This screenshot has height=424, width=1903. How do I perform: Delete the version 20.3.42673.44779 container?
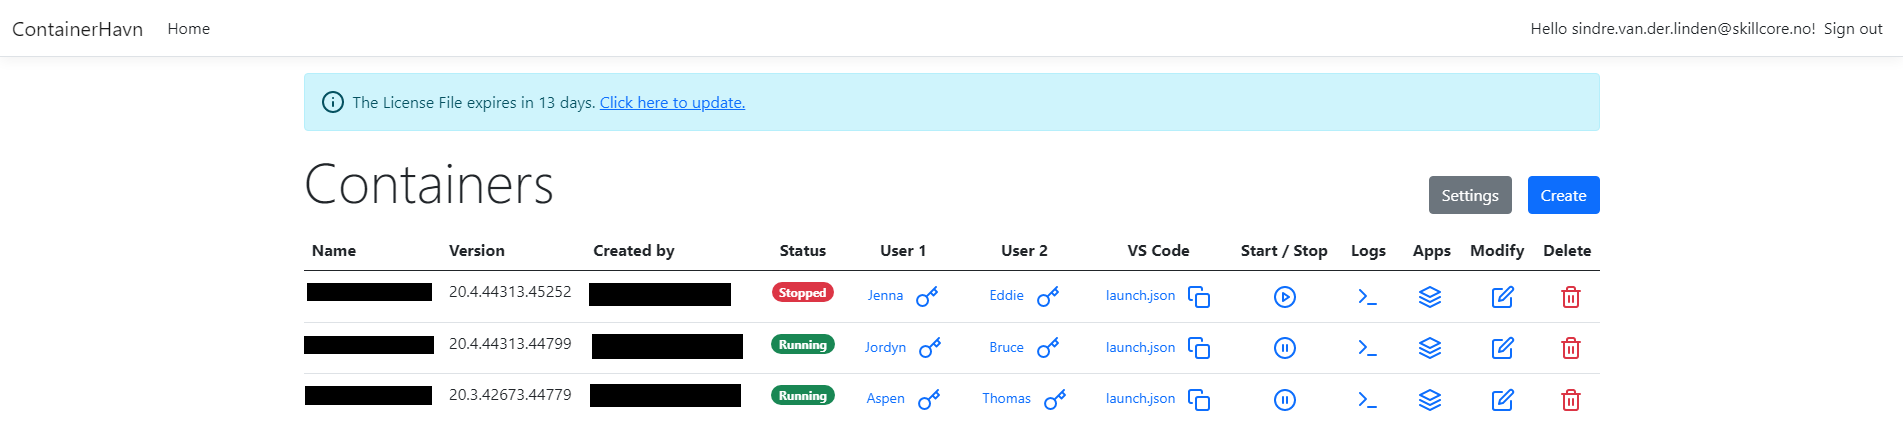pyautogui.click(x=1570, y=400)
